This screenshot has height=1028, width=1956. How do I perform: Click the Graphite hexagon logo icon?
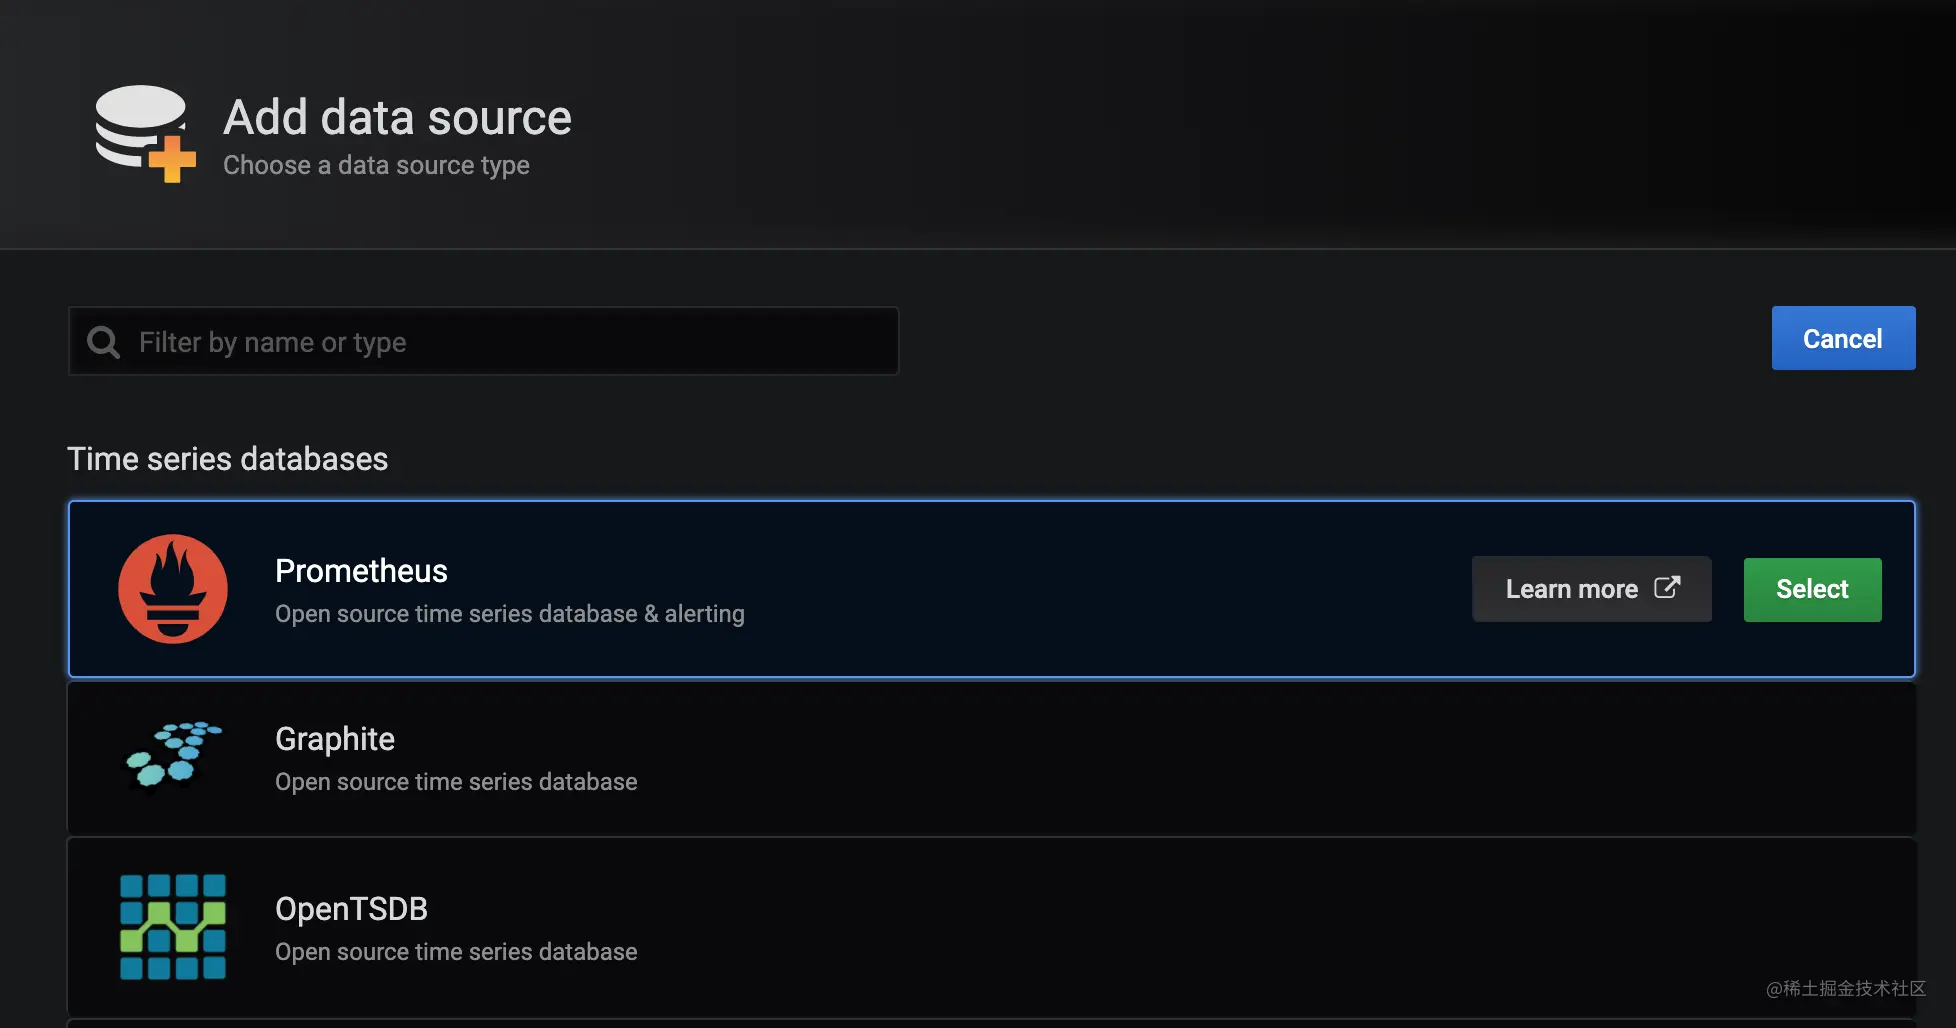173,755
